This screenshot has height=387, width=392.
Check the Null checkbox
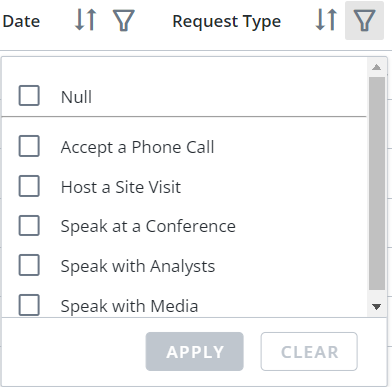tap(29, 96)
